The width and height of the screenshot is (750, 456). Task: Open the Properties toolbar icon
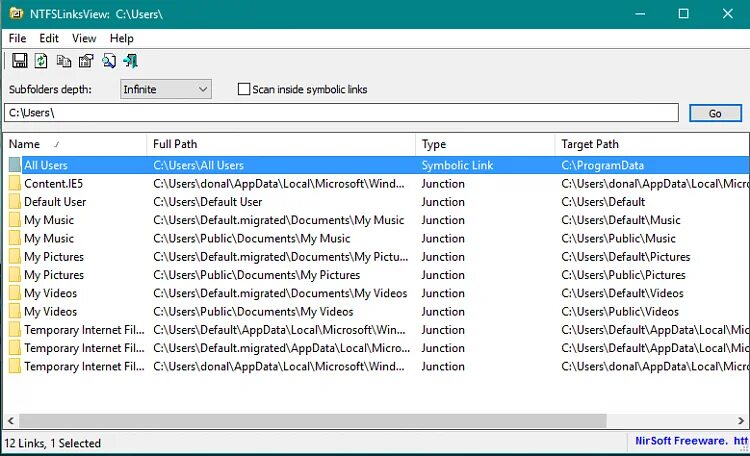[x=86, y=61]
